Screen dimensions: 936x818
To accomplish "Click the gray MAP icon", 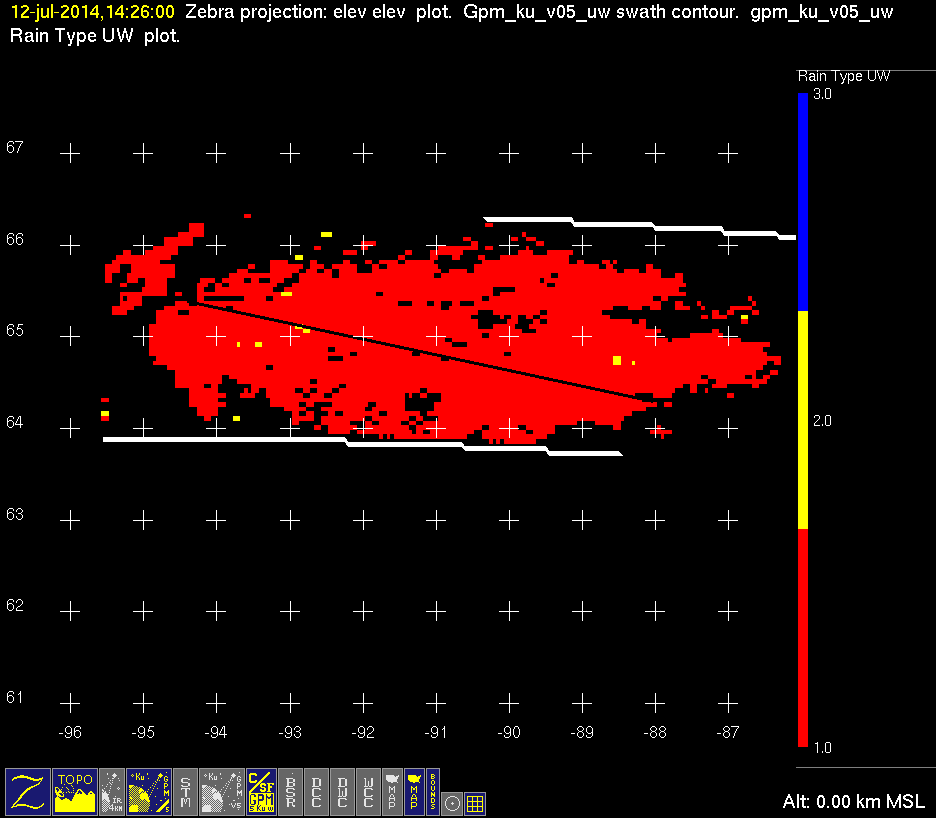I will [392, 791].
